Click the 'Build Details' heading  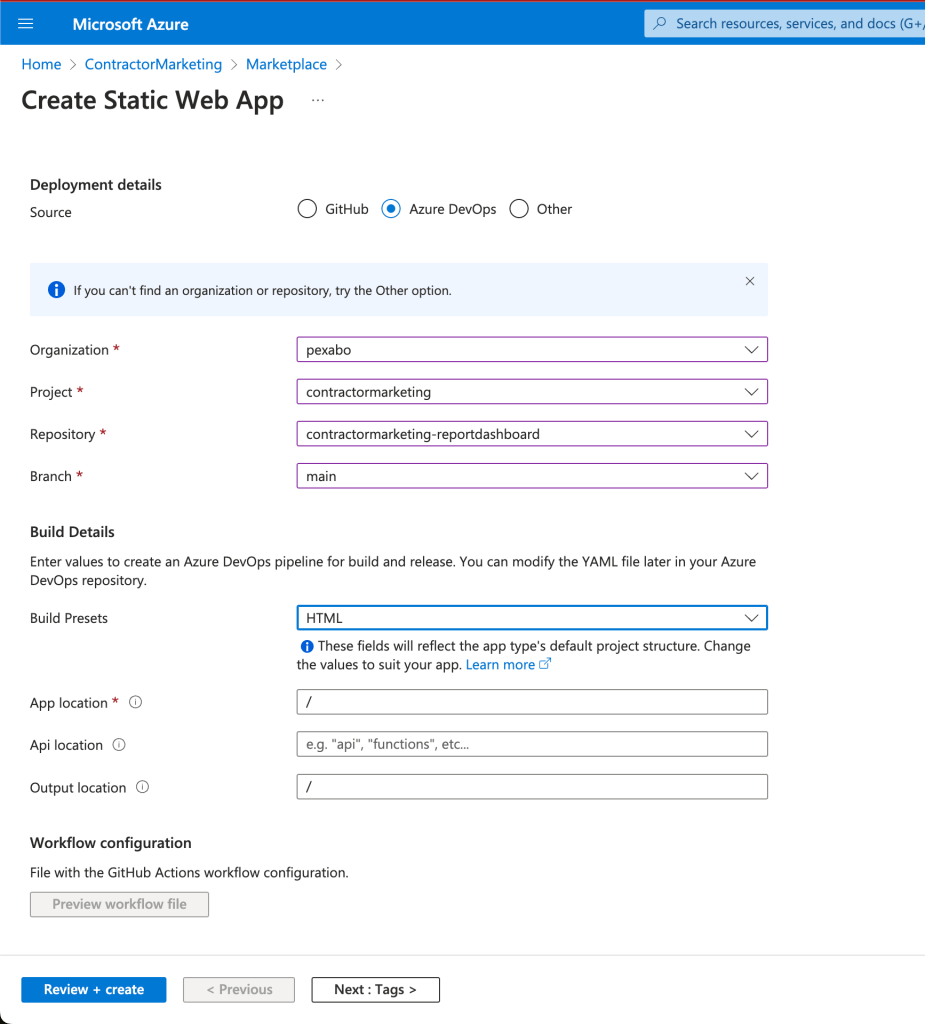pyautogui.click(x=72, y=532)
